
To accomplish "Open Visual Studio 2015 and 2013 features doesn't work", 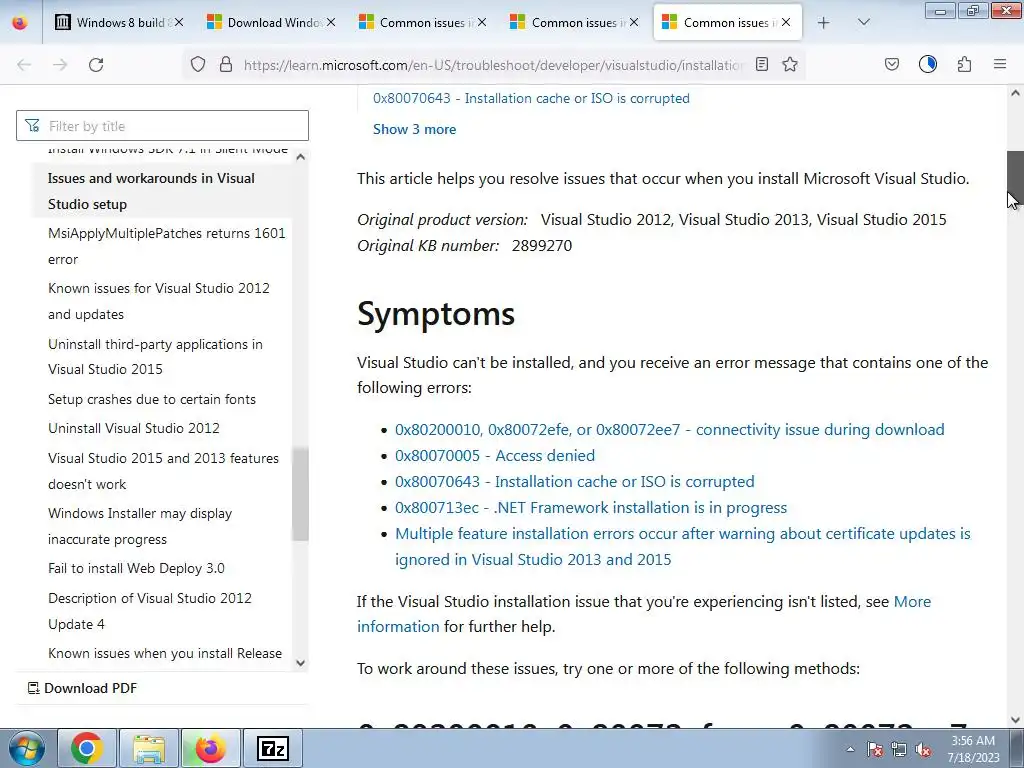I will (163, 471).
